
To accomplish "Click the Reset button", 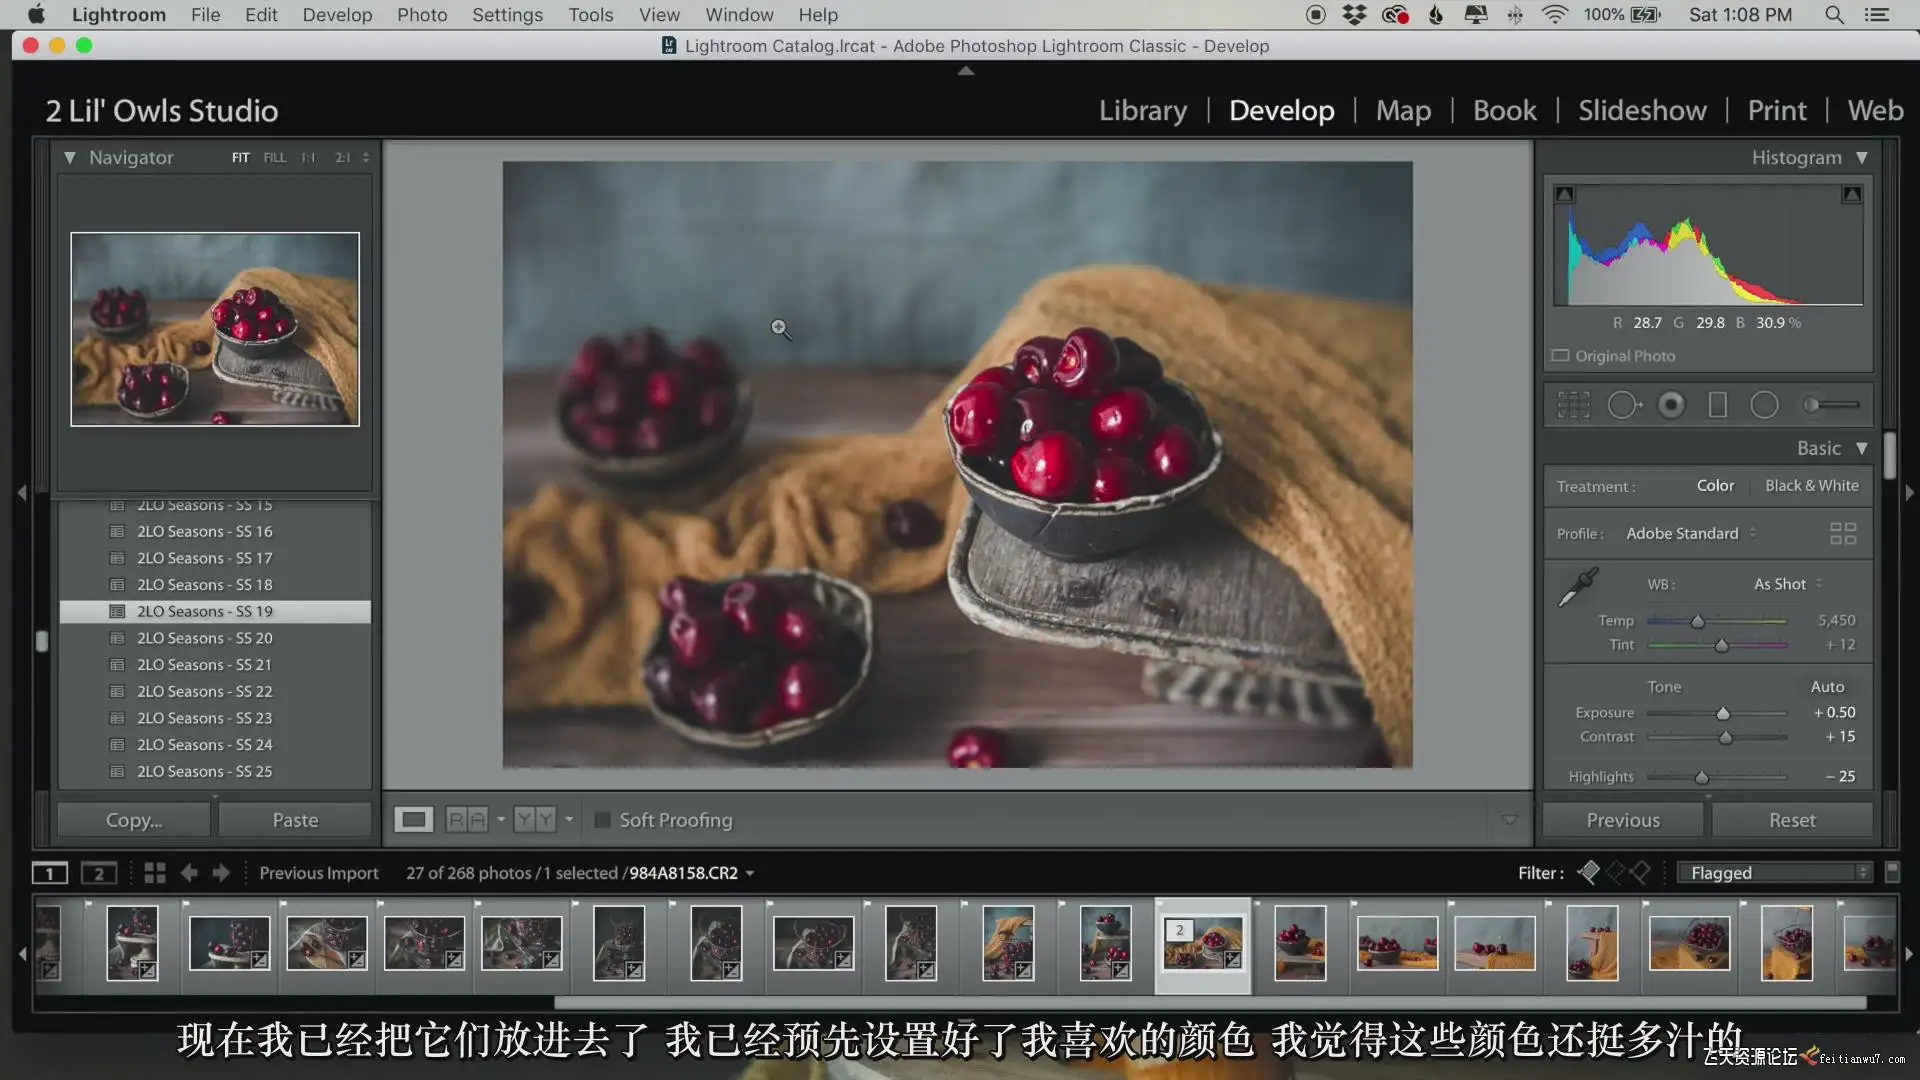I will point(1791,820).
